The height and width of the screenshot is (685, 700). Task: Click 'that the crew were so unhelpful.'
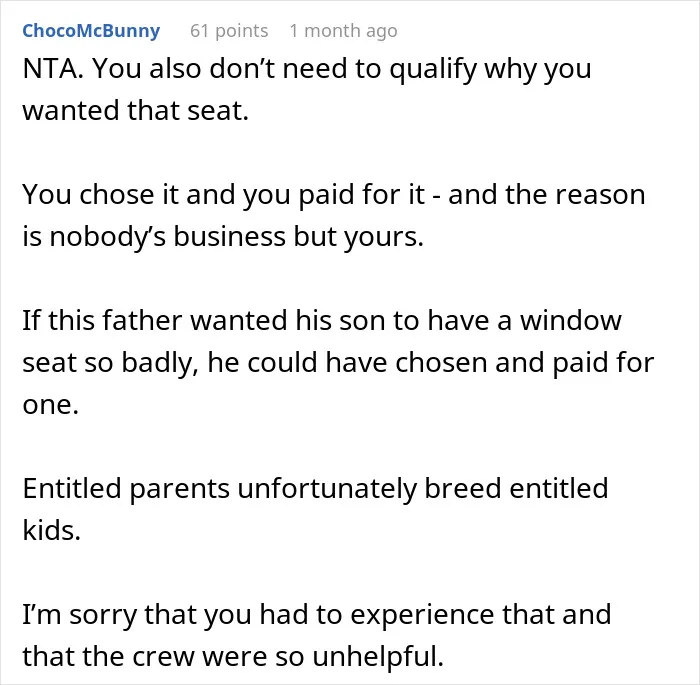(233, 657)
